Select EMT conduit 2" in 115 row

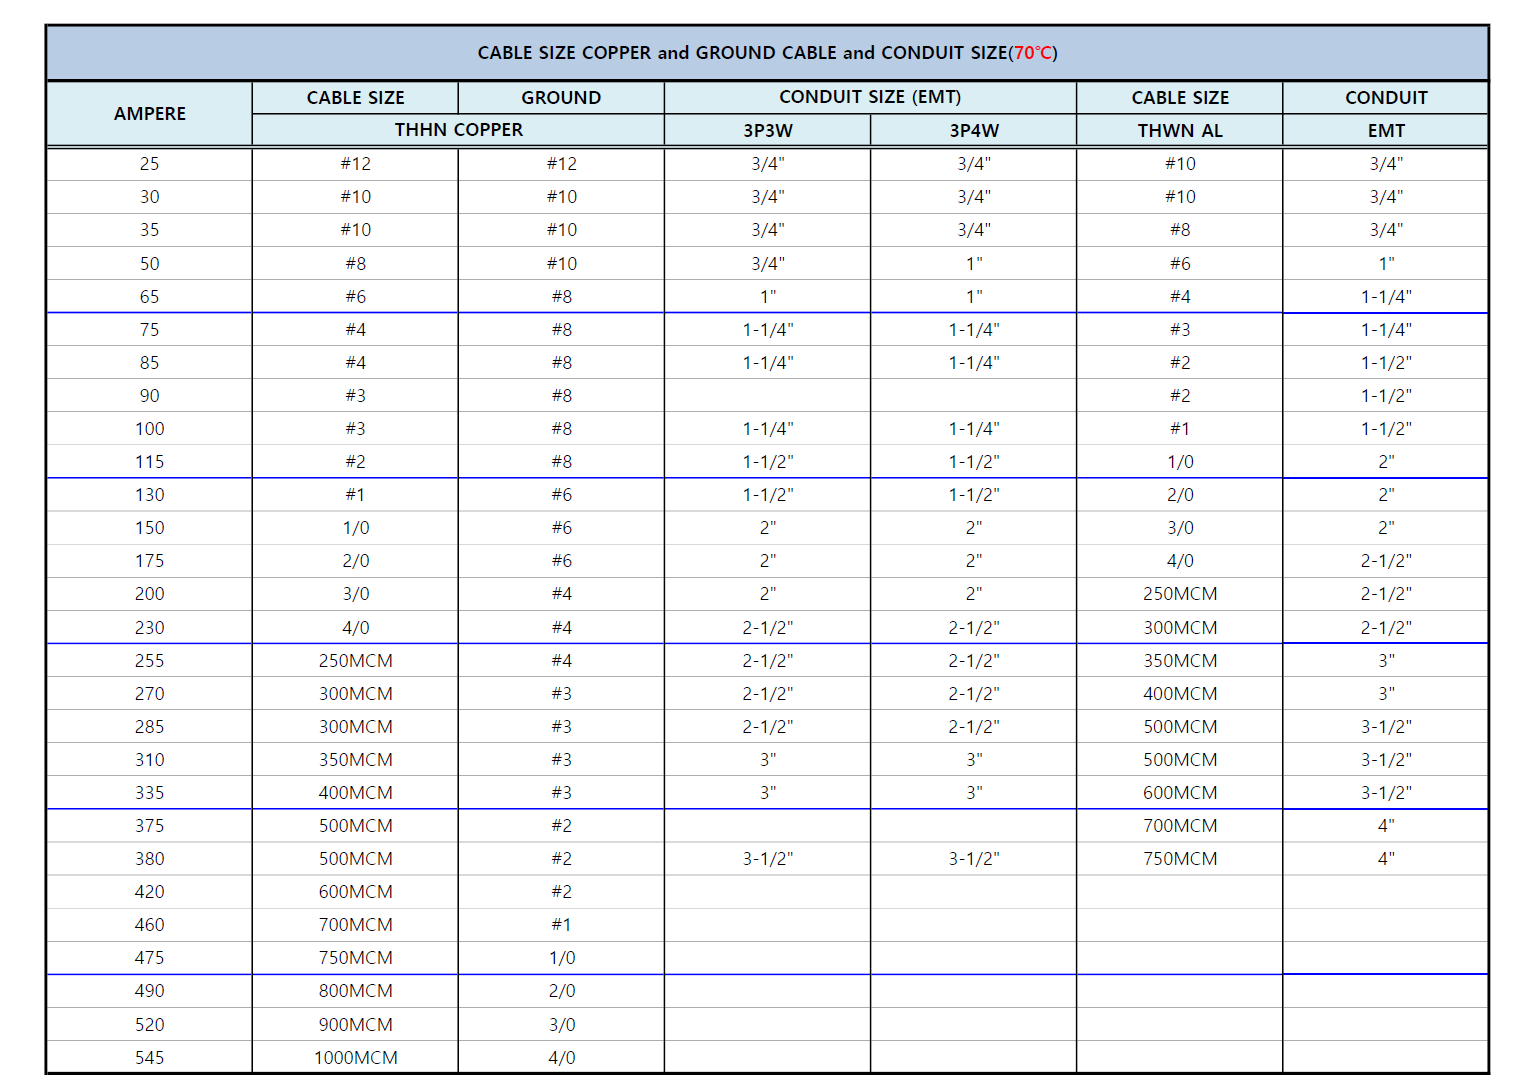coord(1386,462)
